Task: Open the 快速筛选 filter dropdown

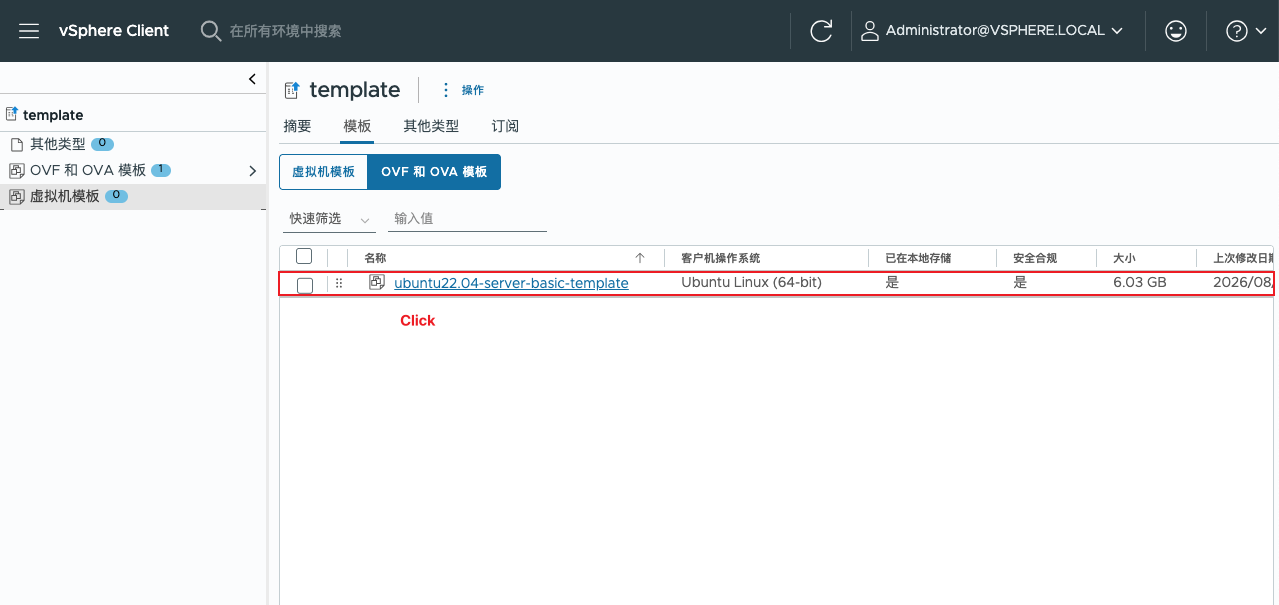Action: tap(330, 218)
